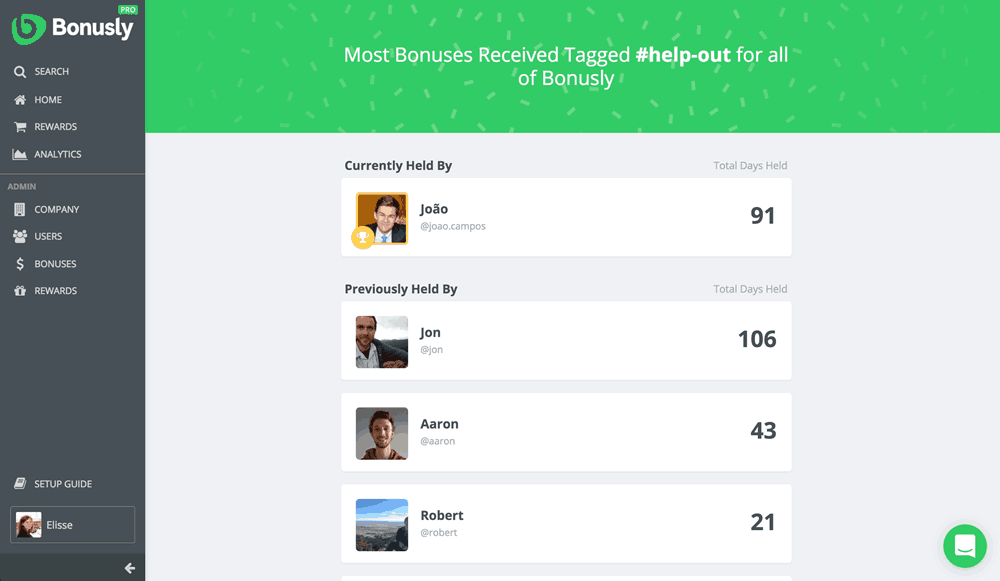Click the Search magnifier icon
The image size is (1000, 581).
20,72
